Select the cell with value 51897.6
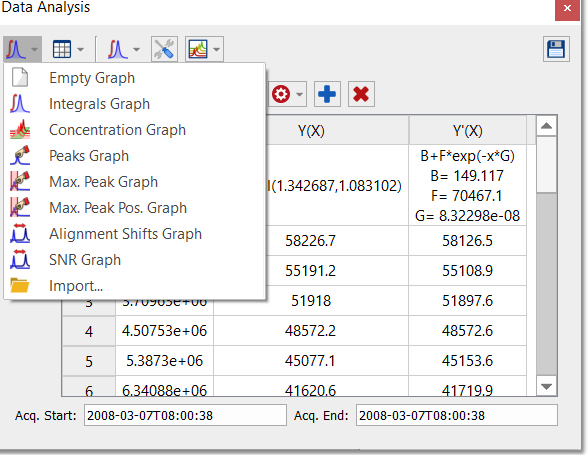Image resolution: width=588 pixels, height=457 pixels. (468, 301)
